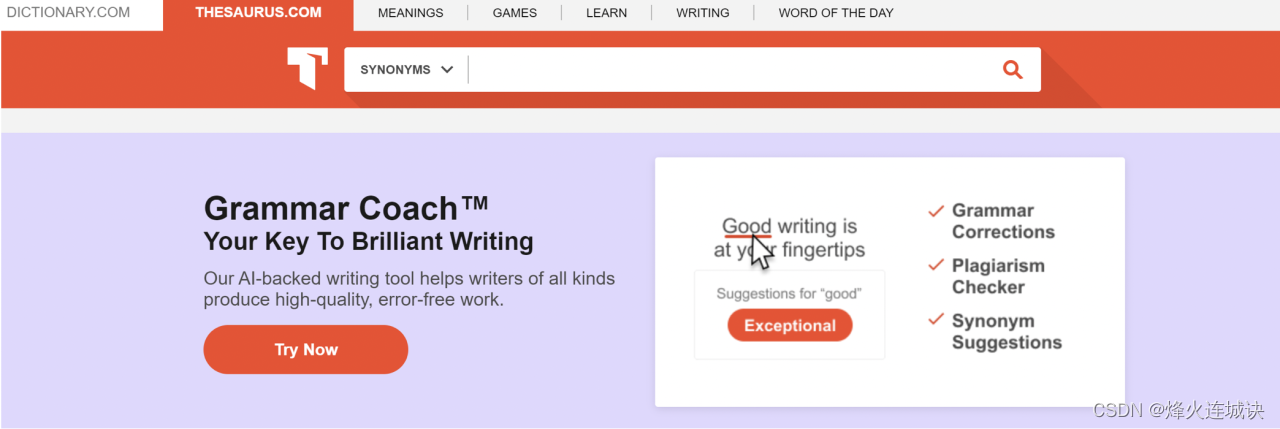The width and height of the screenshot is (1280, 429).
Task: Click the Exceptional suggestion button
Action: click(790, 326)
